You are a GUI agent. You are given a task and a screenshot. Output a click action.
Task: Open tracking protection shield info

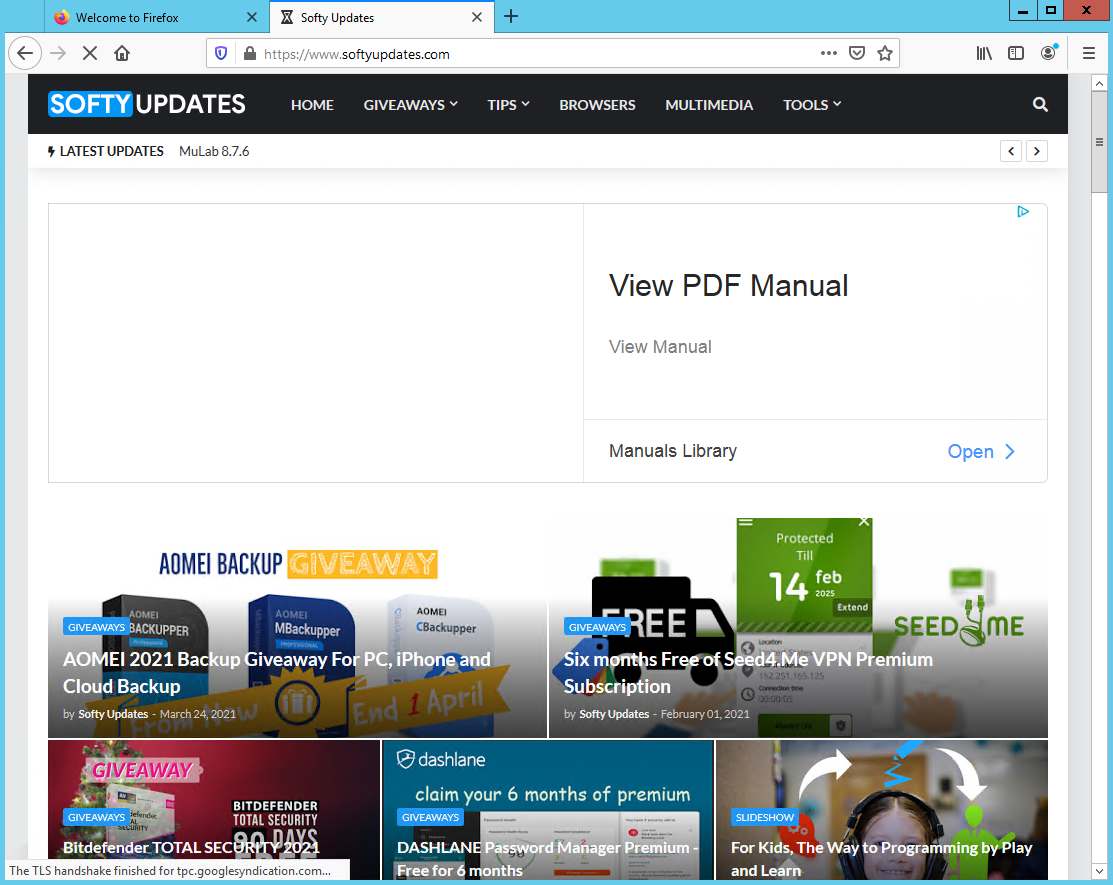221,54
